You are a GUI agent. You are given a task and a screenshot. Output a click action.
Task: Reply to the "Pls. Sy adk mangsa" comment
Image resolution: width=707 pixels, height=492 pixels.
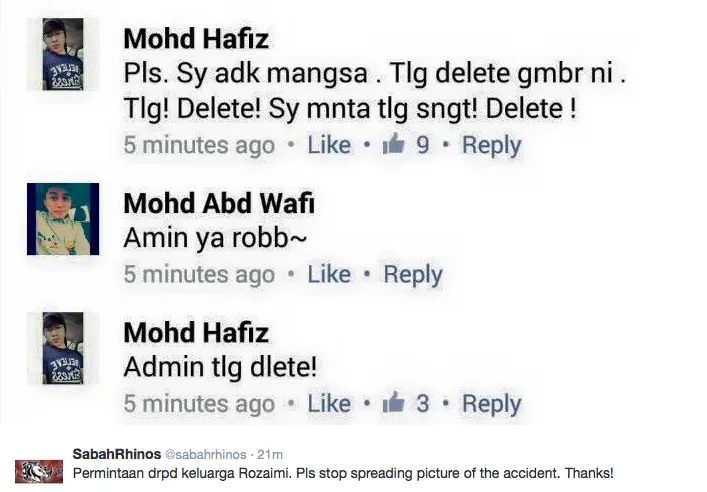491,145
